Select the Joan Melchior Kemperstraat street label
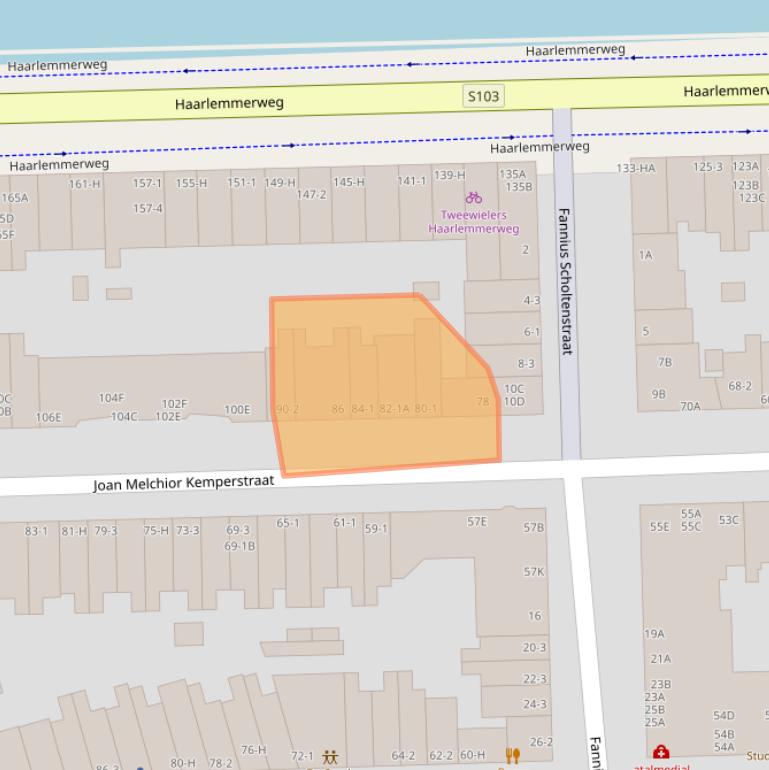The width and height of the screenshot is (769, 770). point(183,483)
